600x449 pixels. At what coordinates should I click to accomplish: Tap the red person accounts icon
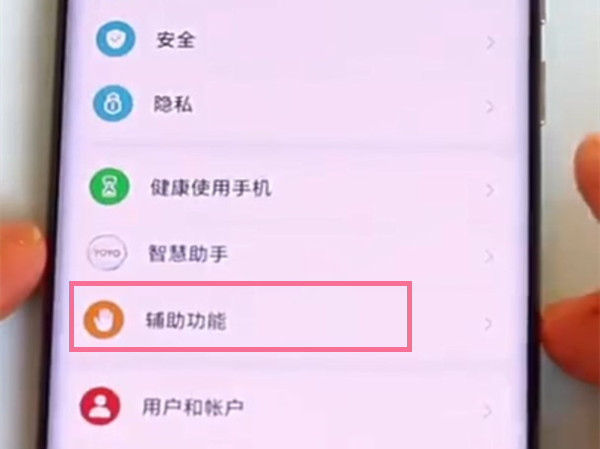[100, 406]
